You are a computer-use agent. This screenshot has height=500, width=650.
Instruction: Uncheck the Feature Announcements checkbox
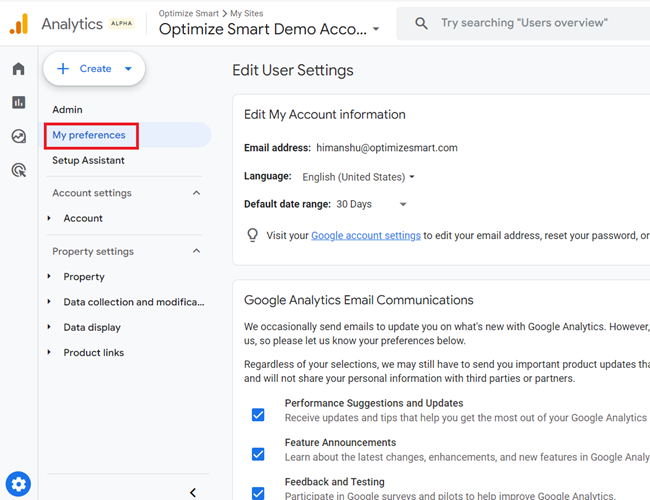[258, 454]
